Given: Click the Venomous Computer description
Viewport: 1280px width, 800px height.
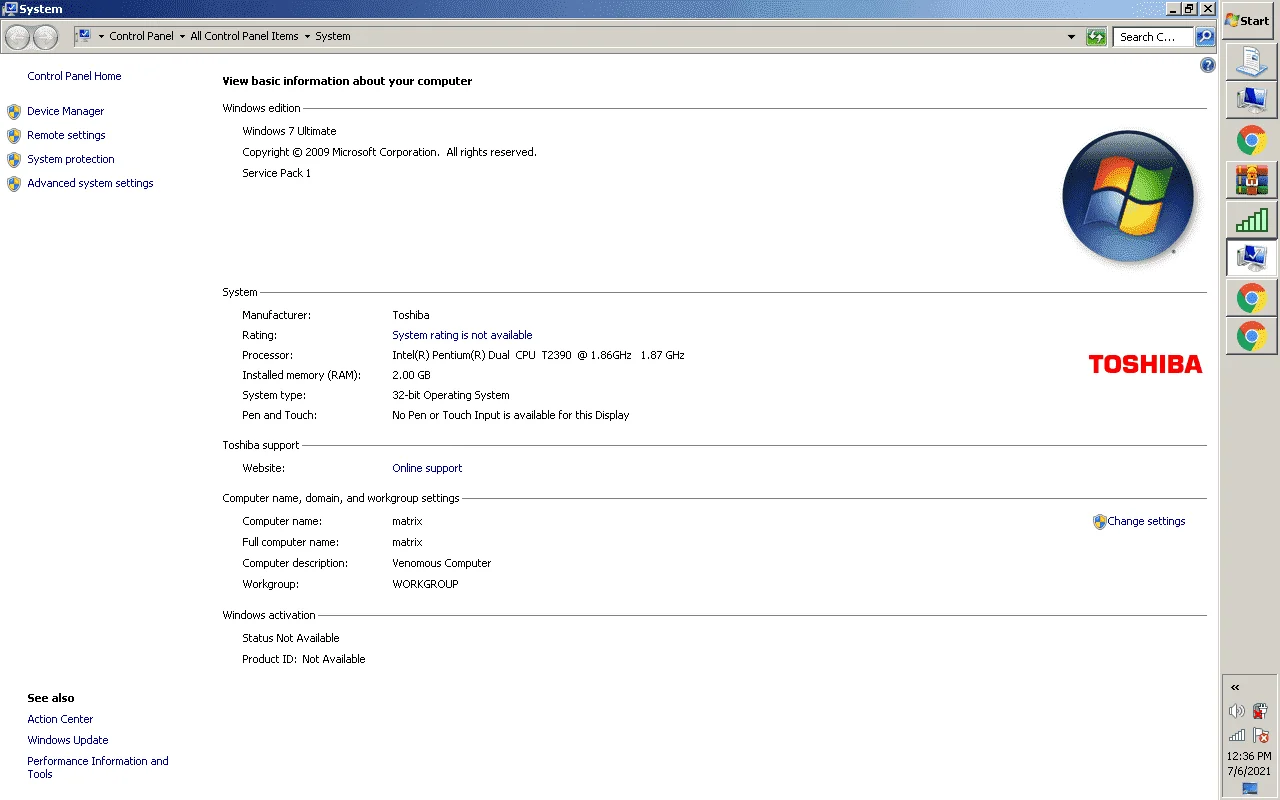Looking at the screenshot, I should coord(442,563).
